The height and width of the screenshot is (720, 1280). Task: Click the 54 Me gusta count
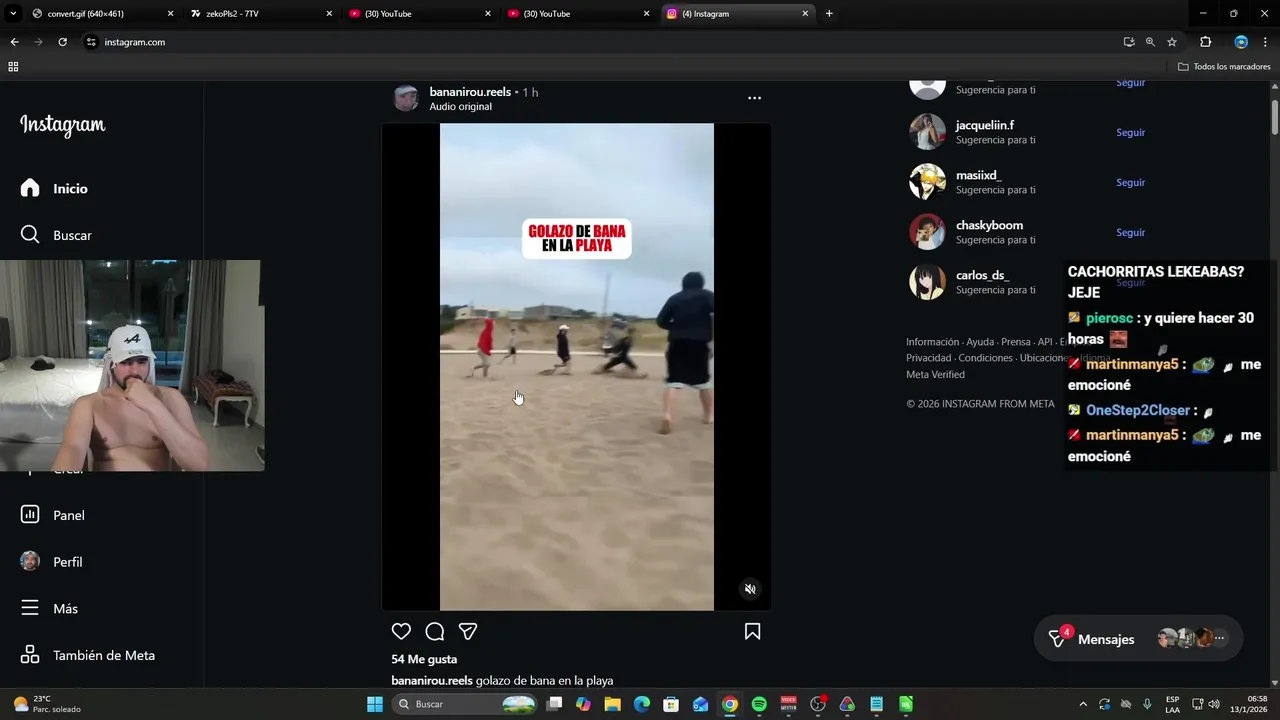tap(424, 659)
